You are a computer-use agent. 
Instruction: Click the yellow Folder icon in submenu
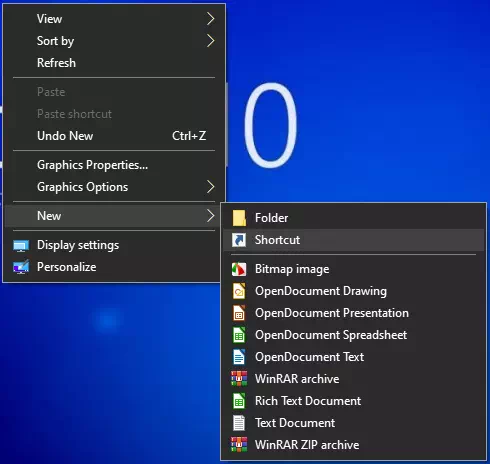click(x=239, y=218)
